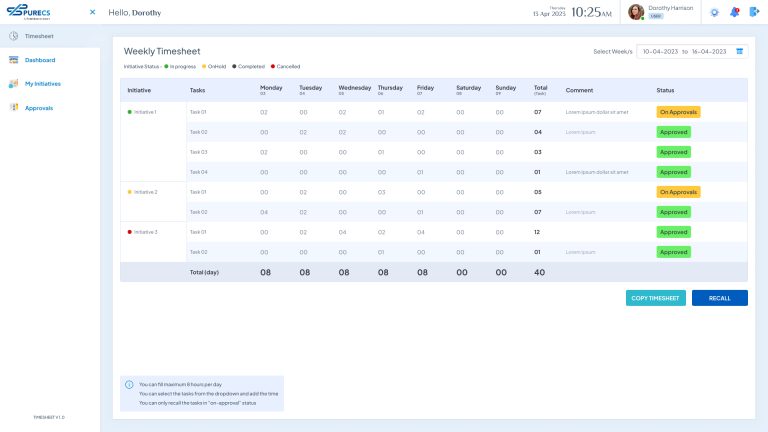Click the logout icon in header
768x432 pixels.
point(754,12)
